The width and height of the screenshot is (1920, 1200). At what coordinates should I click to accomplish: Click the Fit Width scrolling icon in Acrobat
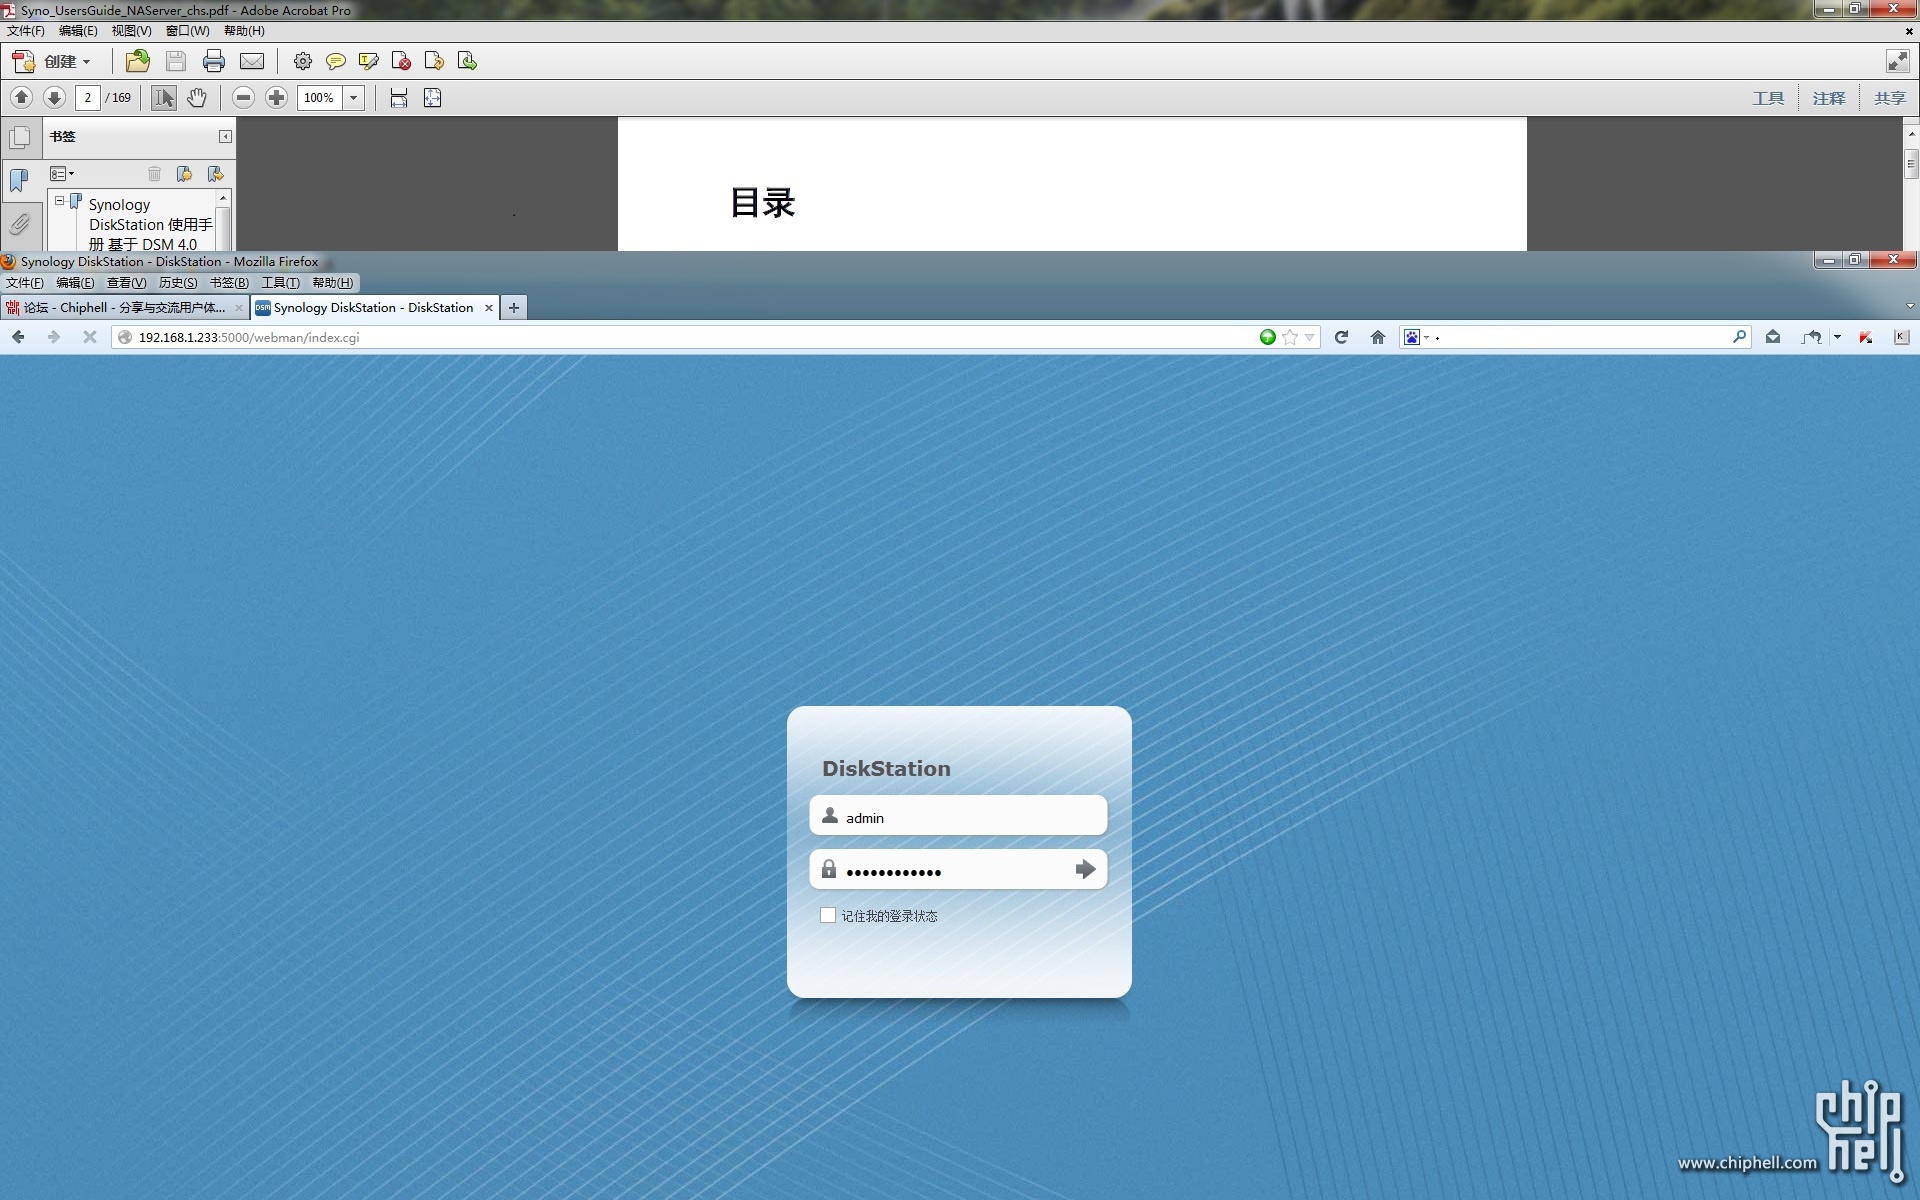[399, 97]
